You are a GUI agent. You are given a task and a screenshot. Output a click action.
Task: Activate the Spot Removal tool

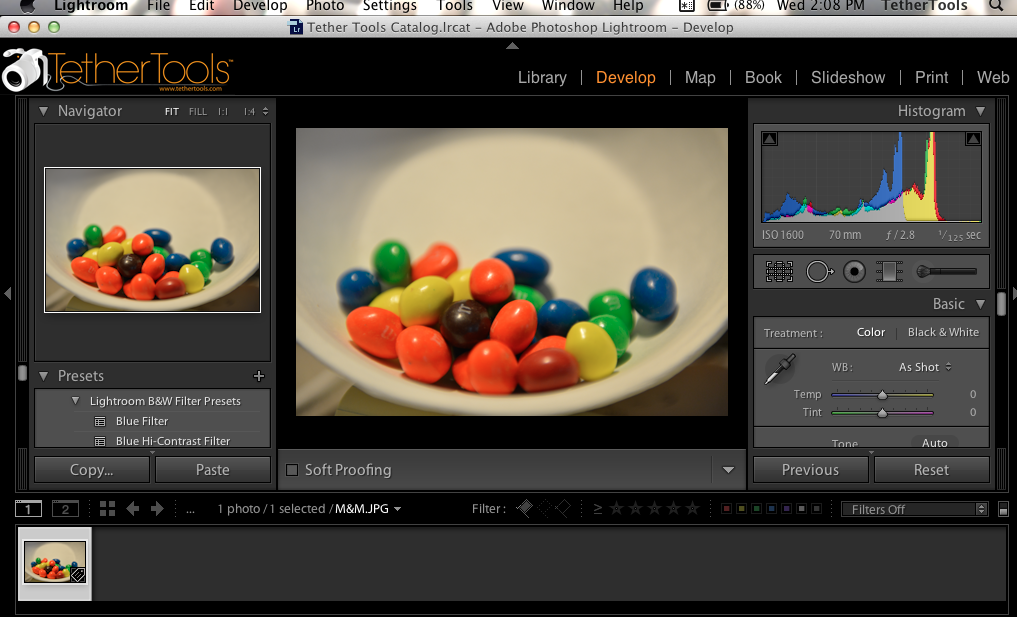point(819,271)
